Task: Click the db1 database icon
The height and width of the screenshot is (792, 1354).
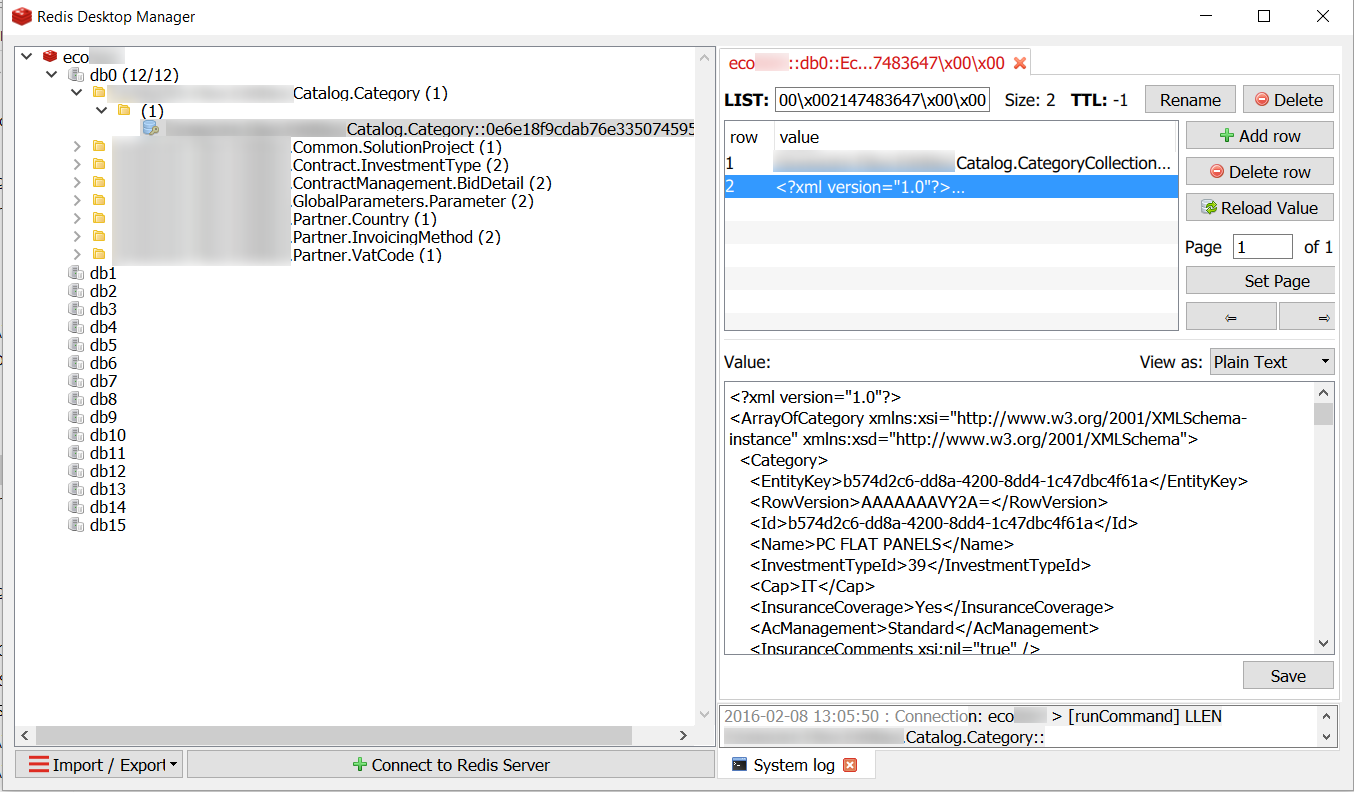Action: [x=75, y=273]
